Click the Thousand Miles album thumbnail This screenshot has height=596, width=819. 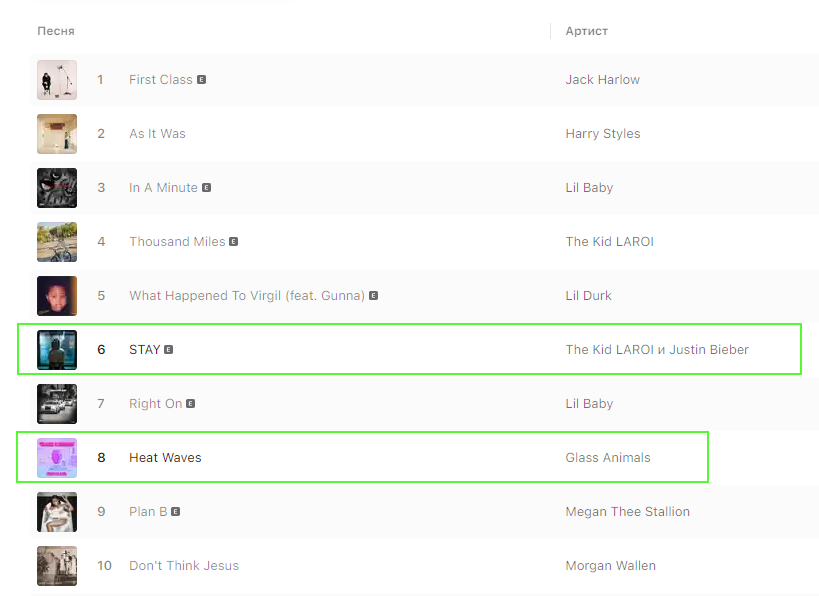coord(57,242)
